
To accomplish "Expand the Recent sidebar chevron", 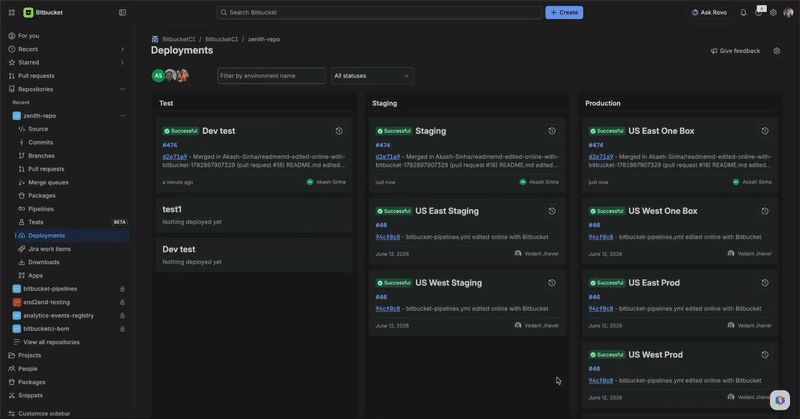I will [x=122, y=50].
